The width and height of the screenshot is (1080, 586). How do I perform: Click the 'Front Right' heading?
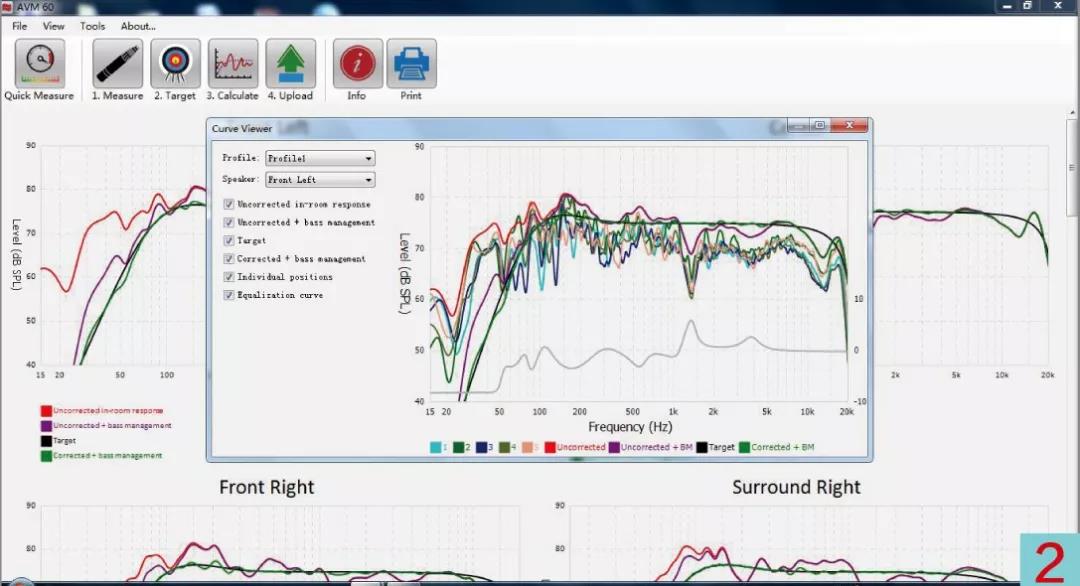click(x=267, y=488)
